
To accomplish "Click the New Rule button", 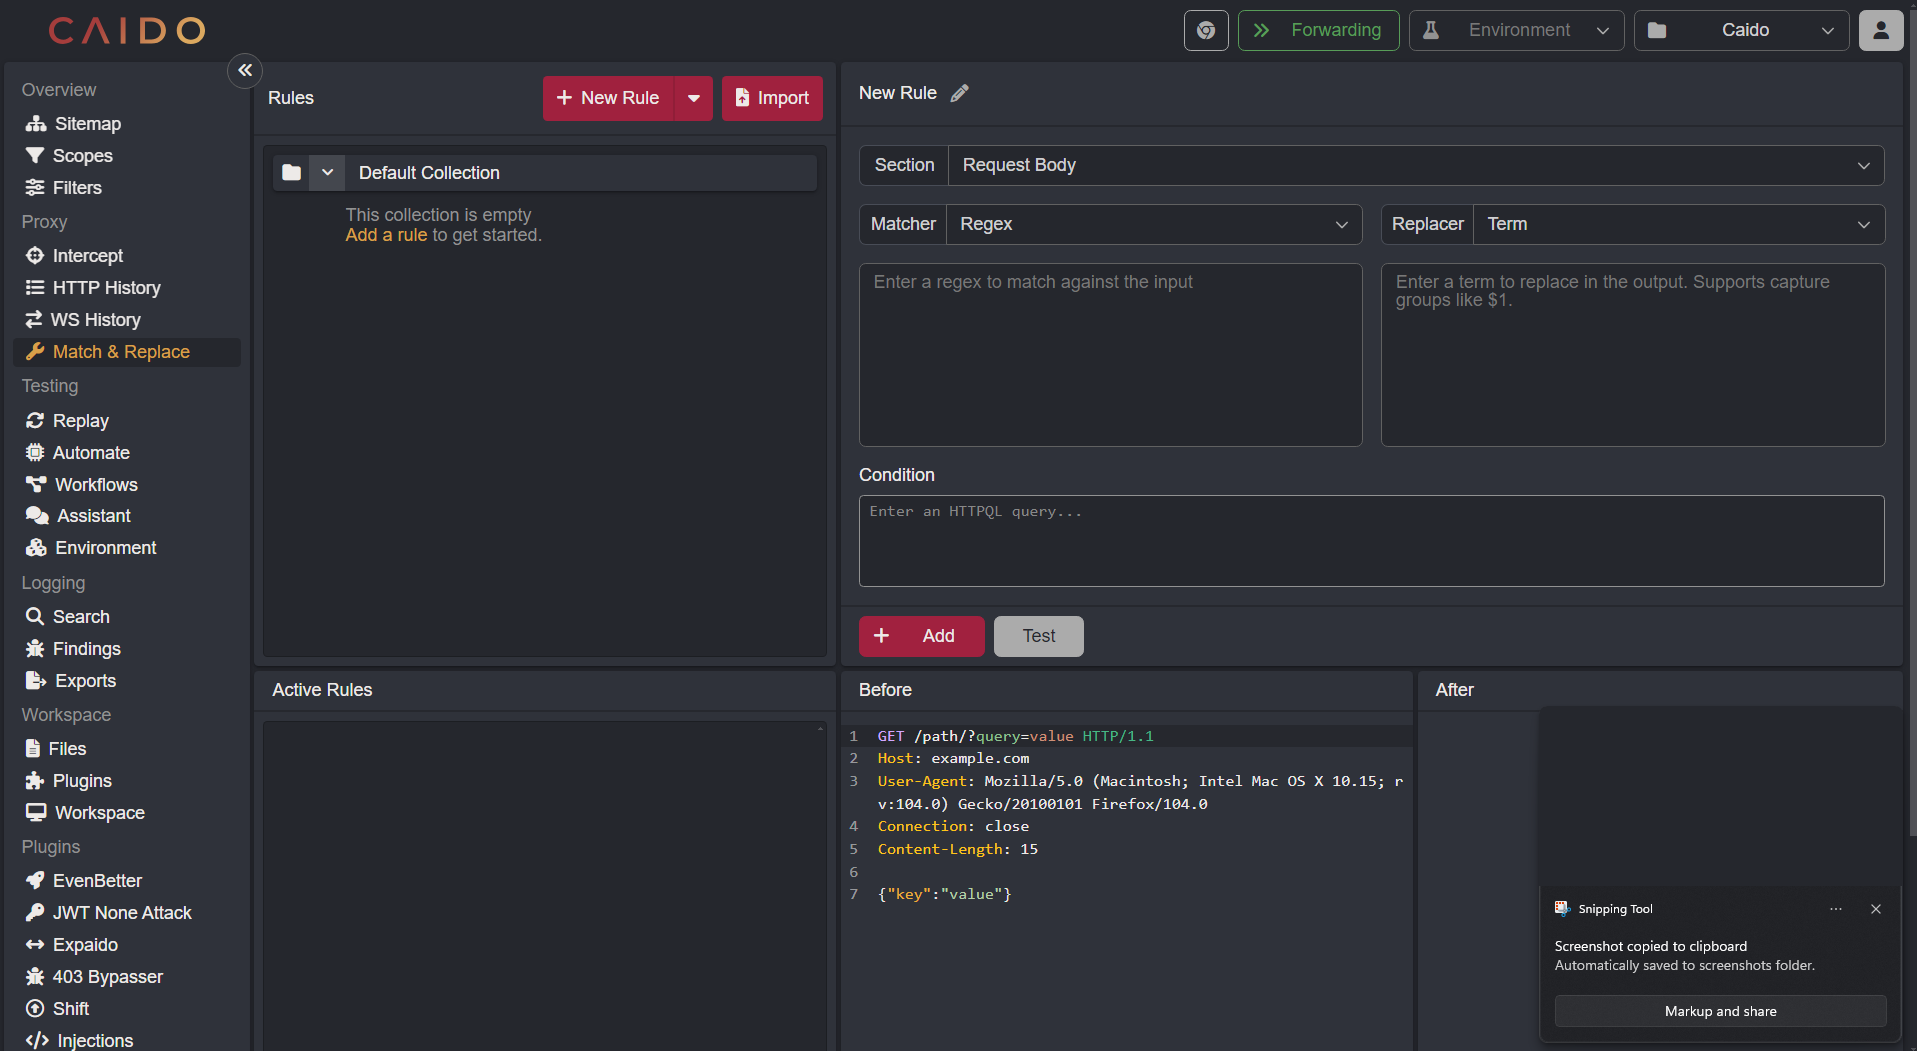I will 608,98.
